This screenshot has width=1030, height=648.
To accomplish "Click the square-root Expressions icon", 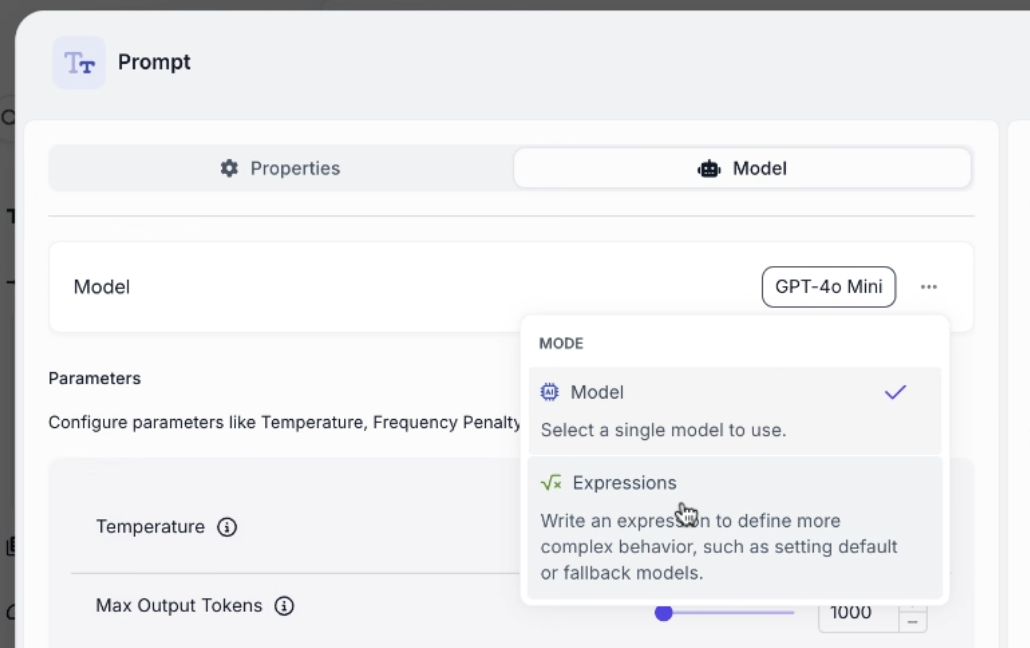I will (x=551, y=483).
